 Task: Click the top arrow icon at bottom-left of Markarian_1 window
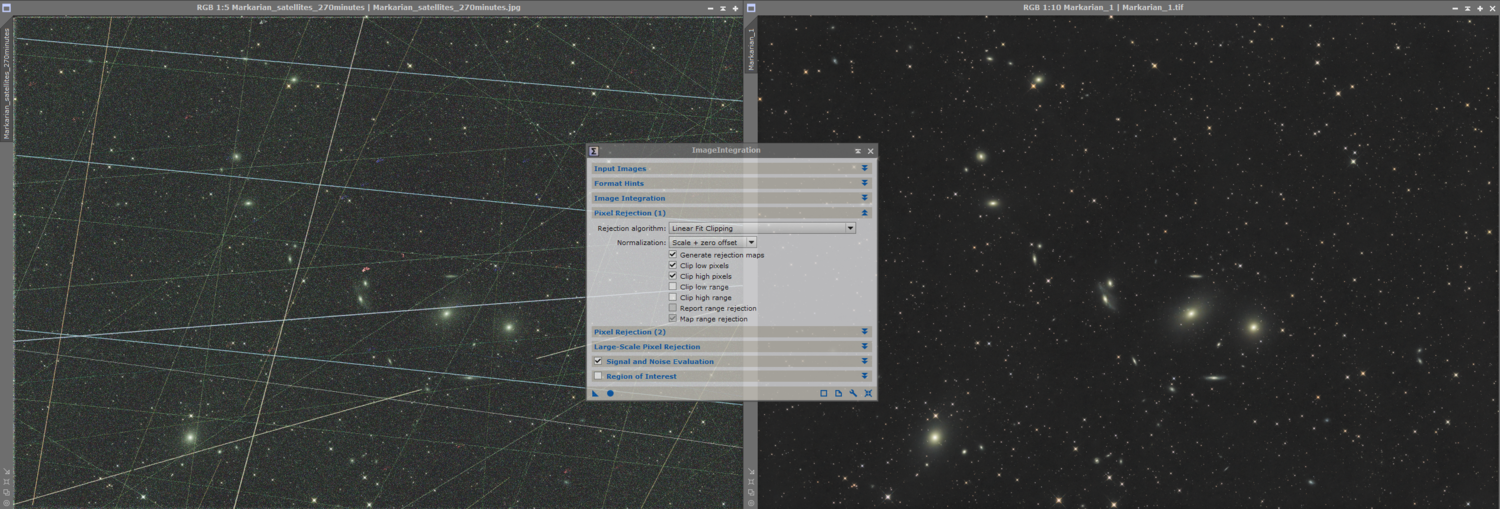click(751, 472)
